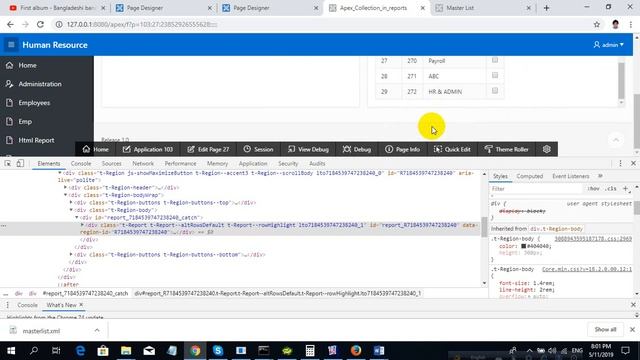
Task: Open the Windows Start menu
Action: pos(11,351)
